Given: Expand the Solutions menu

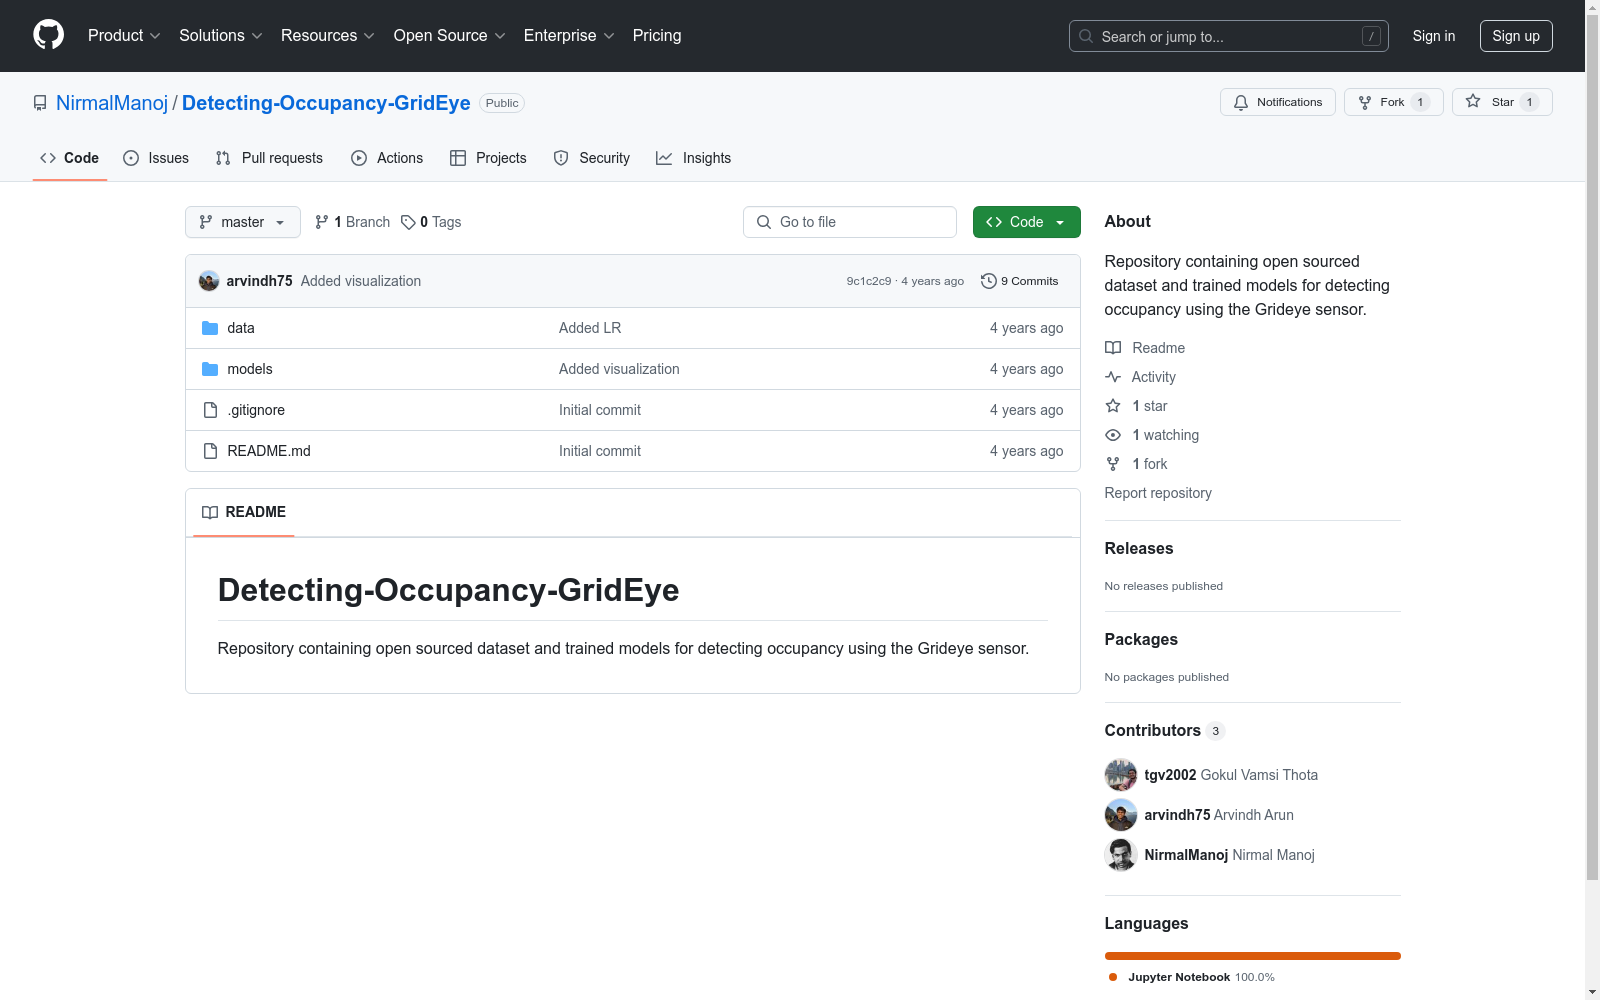Looking at the screenshot, I should pos(221,35).
